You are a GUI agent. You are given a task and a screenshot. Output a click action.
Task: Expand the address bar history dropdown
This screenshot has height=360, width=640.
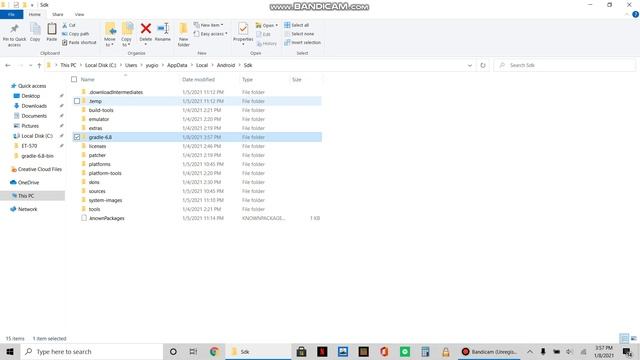pyautogui.click(x=470, y=65)
